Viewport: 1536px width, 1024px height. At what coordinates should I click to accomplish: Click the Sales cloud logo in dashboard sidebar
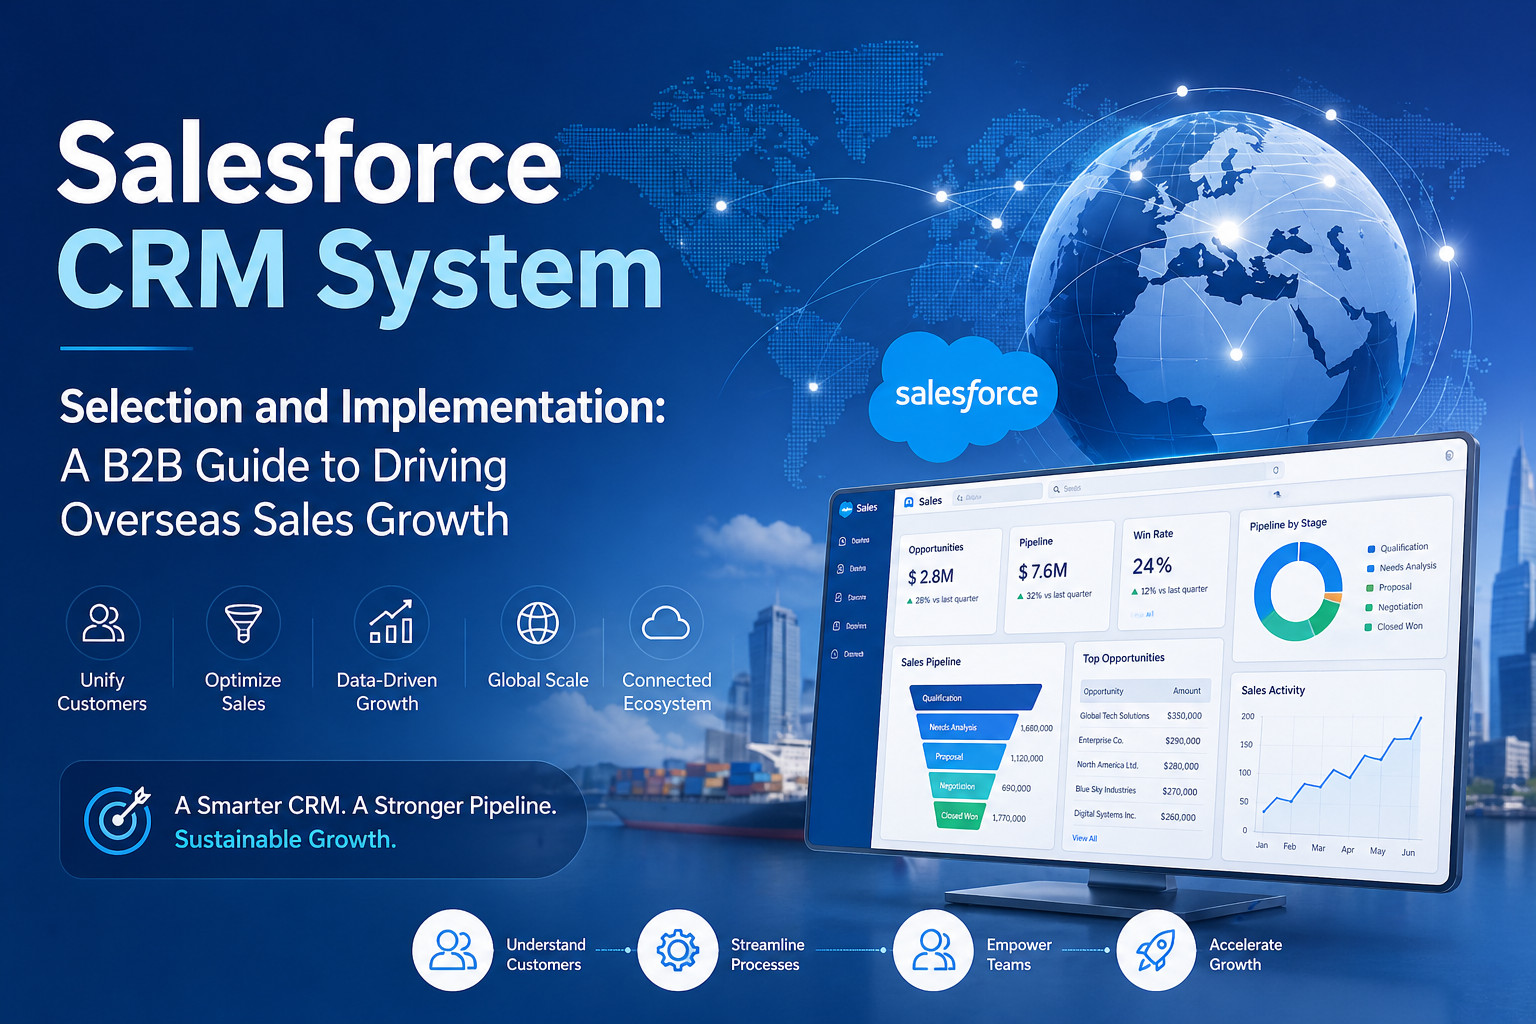tap(846, 509)
